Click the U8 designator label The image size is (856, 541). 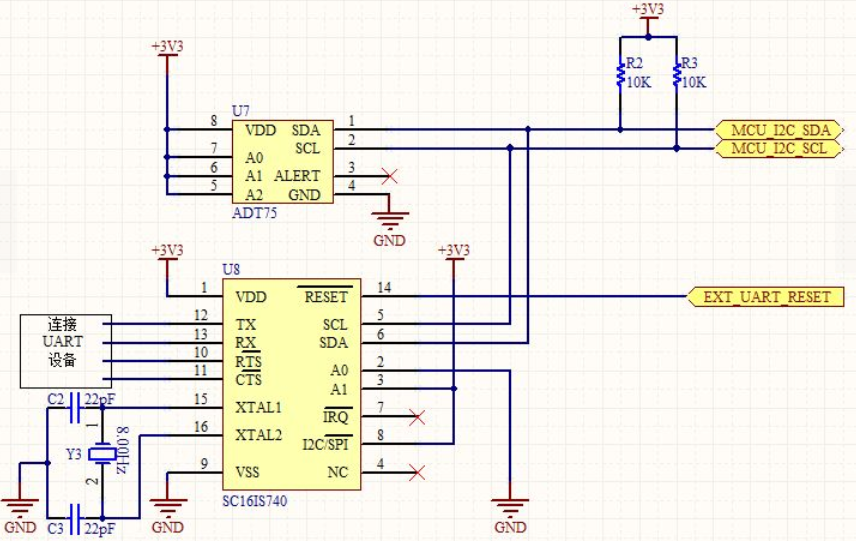click(x=231, y=269)
